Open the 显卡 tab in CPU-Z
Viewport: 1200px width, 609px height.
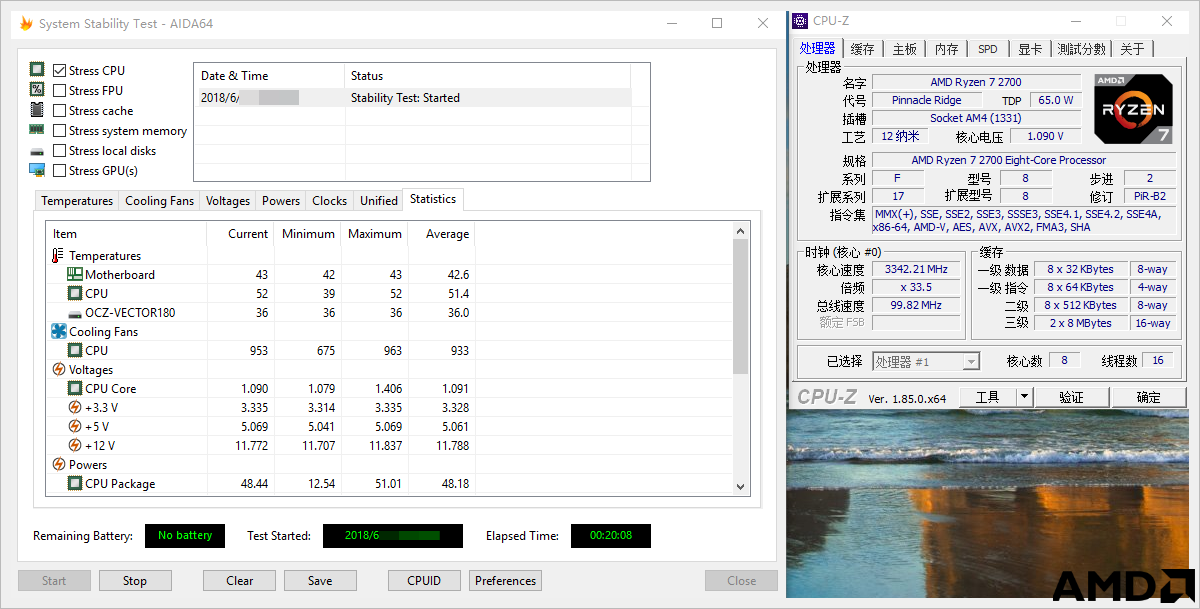pyautogui.click(x=1031, y=49)
